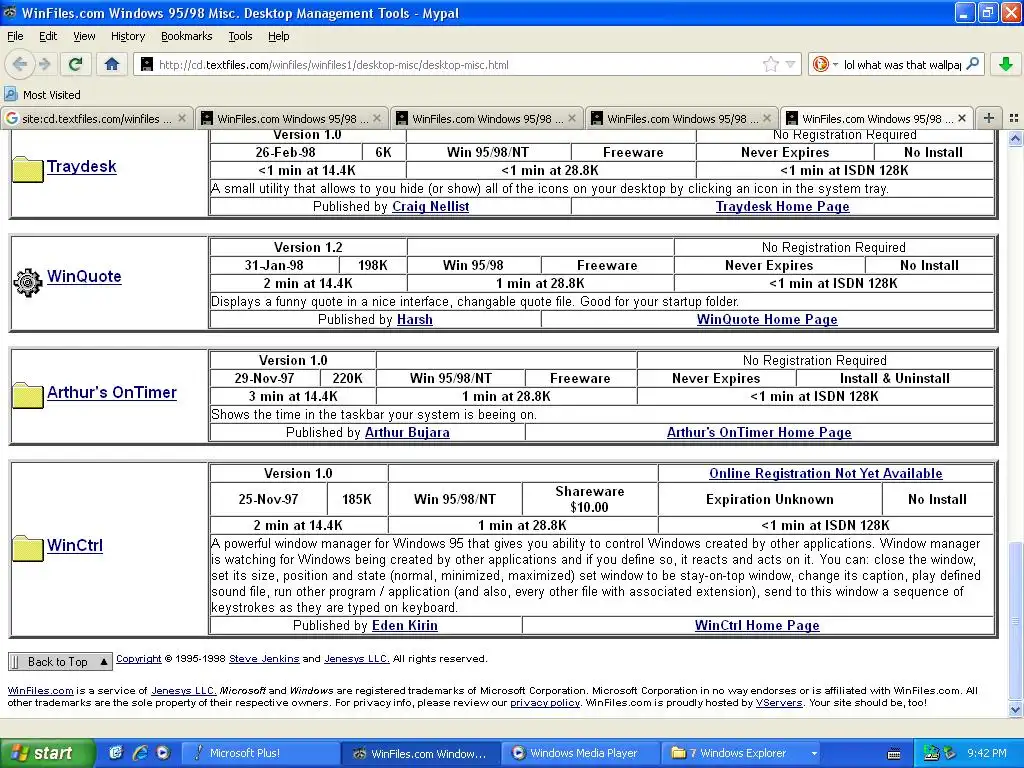Viewport: 1024px width, 768px height.
Task: Switch to Windows Media Player taskbar button
Action: pyautogui.click(x=581, y=753)
